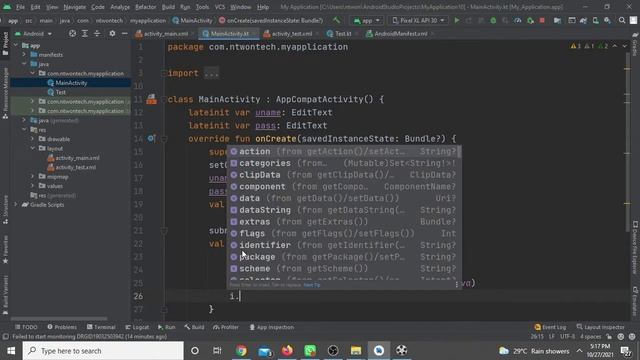
Task: Expand the values folder
Action: pyautogui.click(x=33, y=186)
